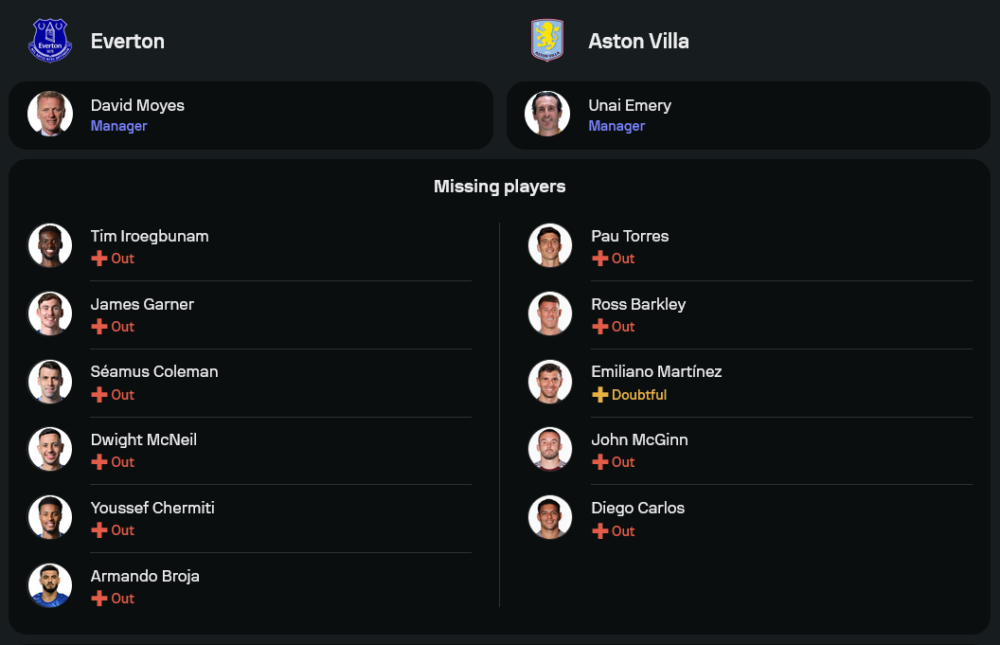Image resolution: width=1000 pixels, height=645 pixels.
Task: Click the David Moyes manager name
Action: point(137,105)
